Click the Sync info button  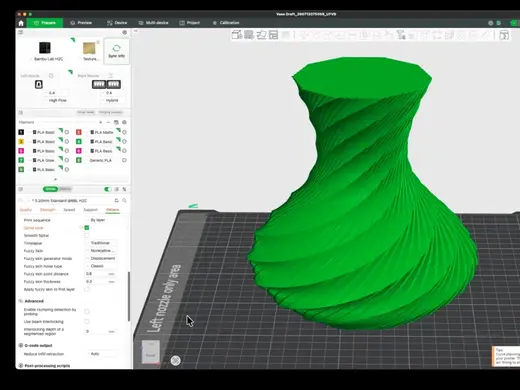click(x=116, y=51)
